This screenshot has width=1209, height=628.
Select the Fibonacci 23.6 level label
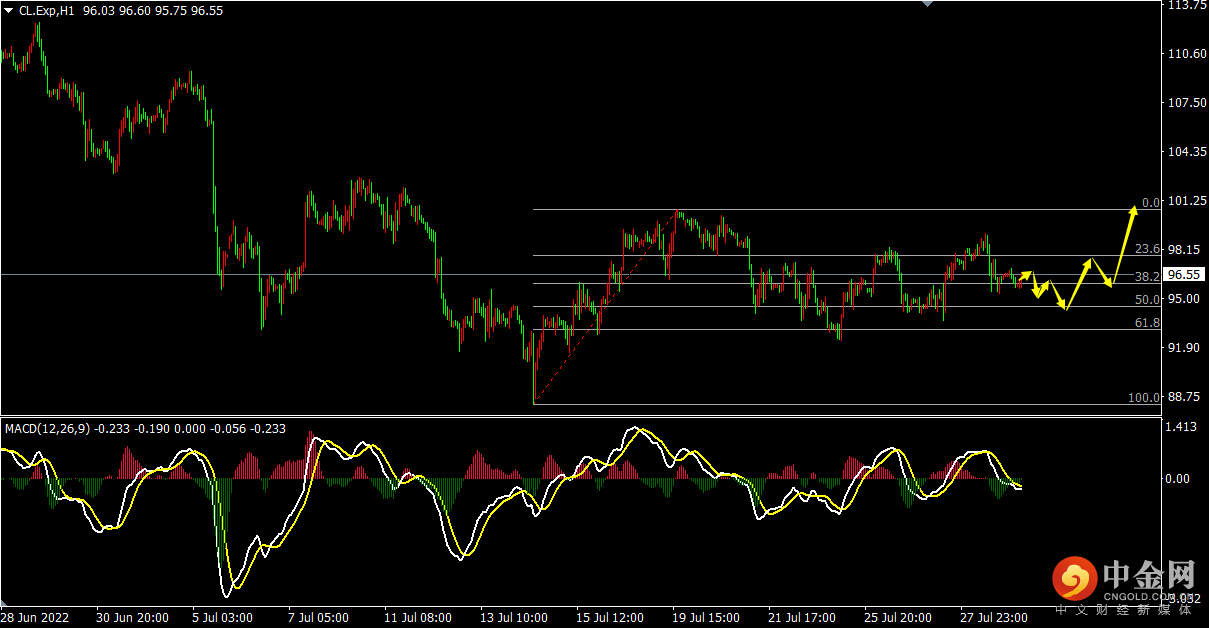(x=1147, y=249)
